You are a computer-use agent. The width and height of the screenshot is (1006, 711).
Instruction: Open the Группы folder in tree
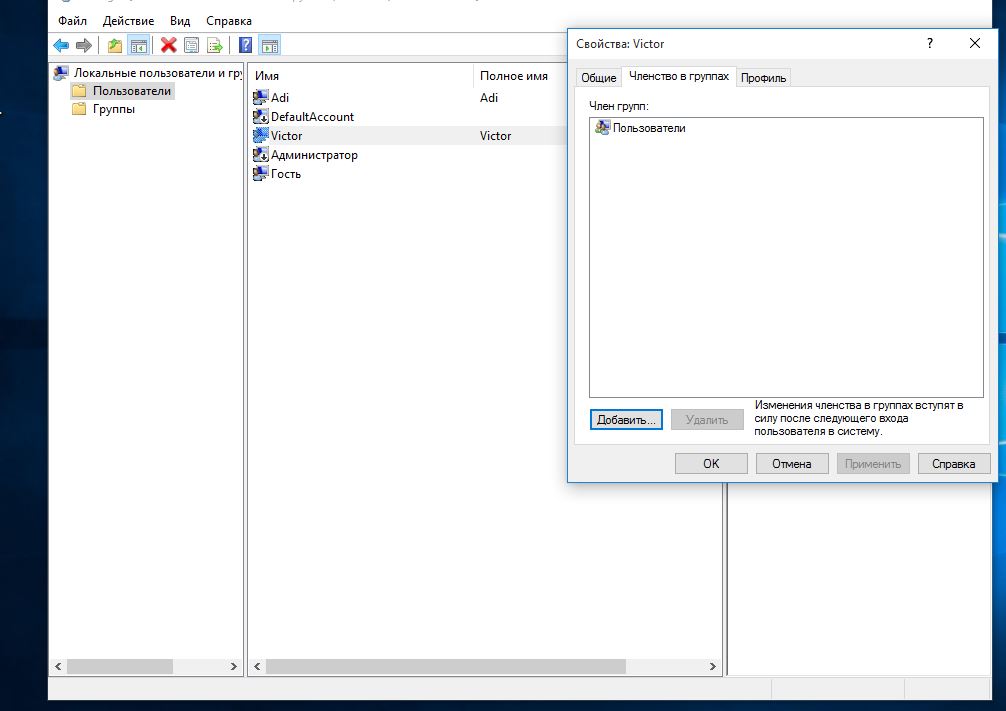click(113, 109)
